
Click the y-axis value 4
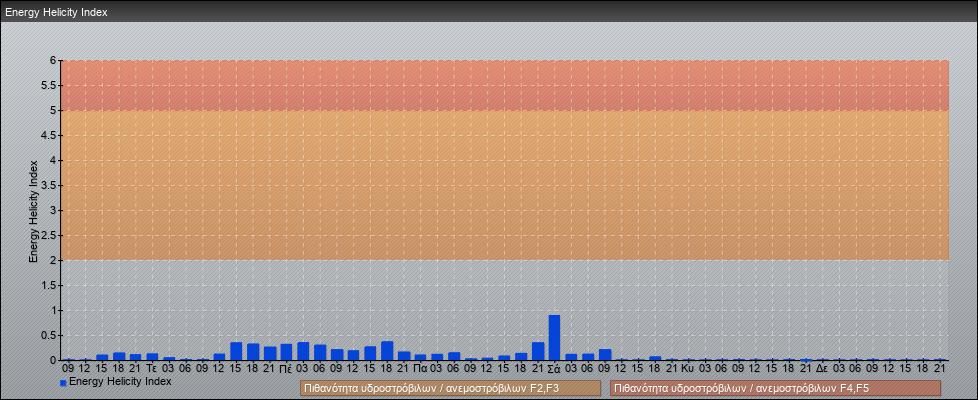coord(54,160)
